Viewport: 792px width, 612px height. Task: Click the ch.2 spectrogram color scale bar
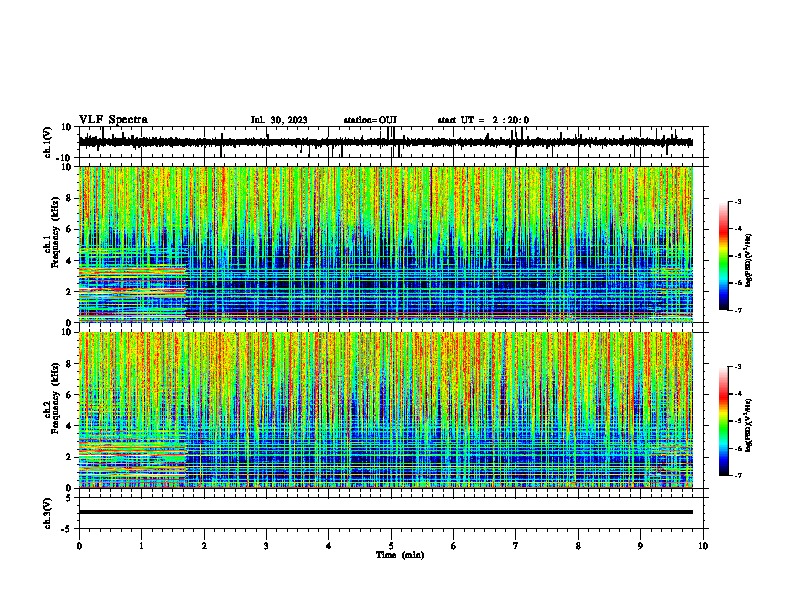coord(724,421)
